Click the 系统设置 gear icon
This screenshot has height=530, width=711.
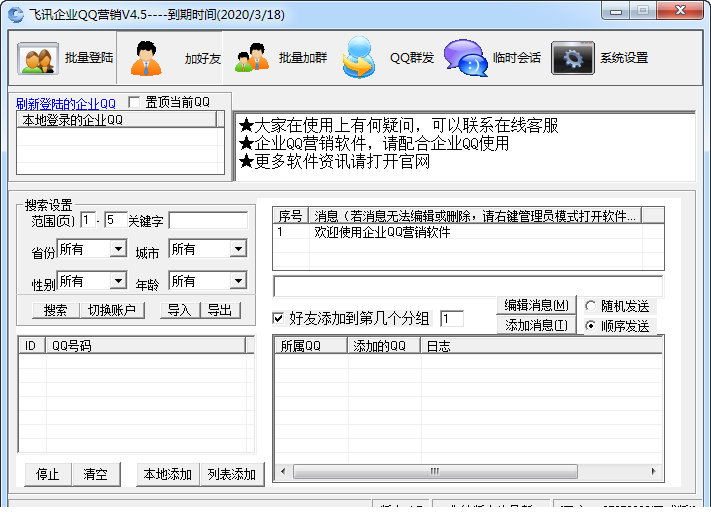pos(573,58)
